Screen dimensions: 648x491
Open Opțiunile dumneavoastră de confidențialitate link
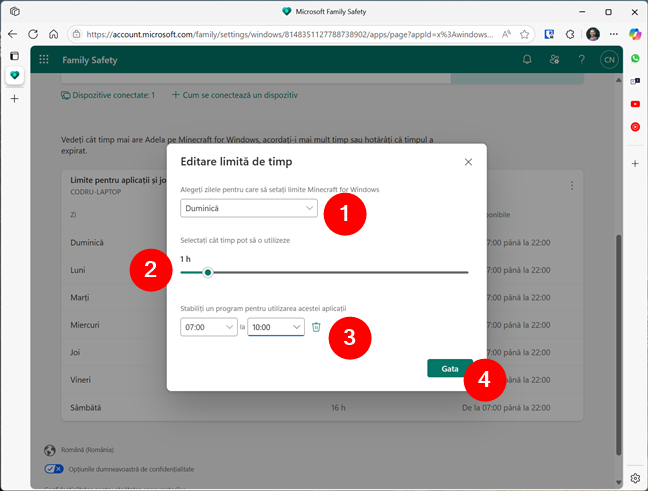coord(131,469)
